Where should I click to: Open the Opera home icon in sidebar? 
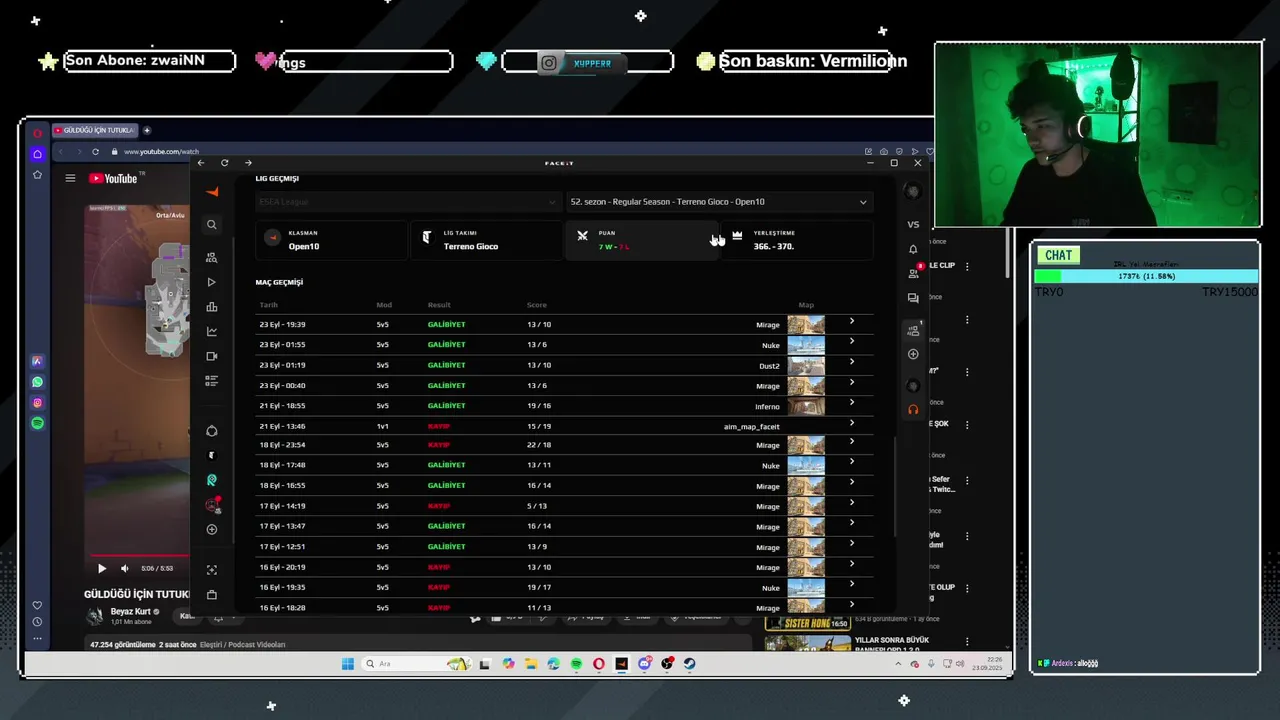point(37,154)
